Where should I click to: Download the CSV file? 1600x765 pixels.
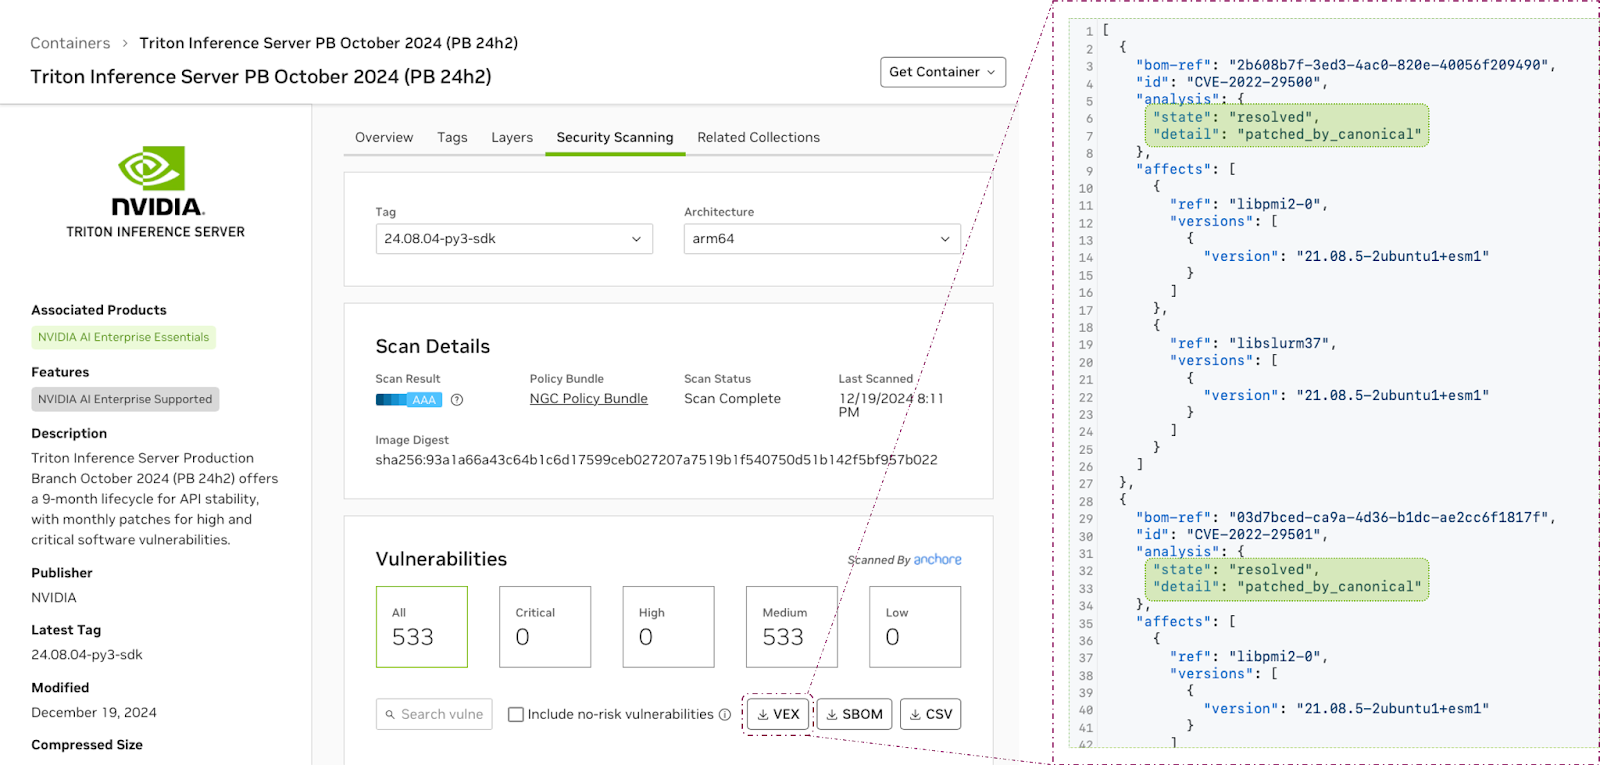930,714
